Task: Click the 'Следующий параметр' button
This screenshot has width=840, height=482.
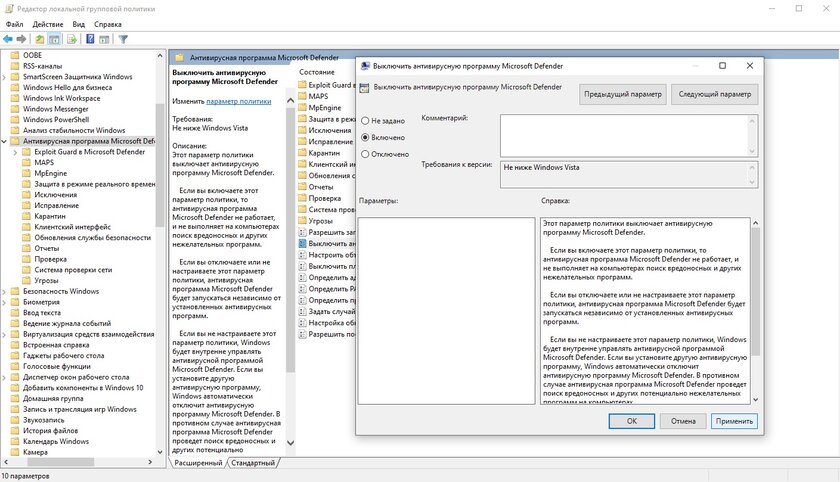Action: pos(715,94)
